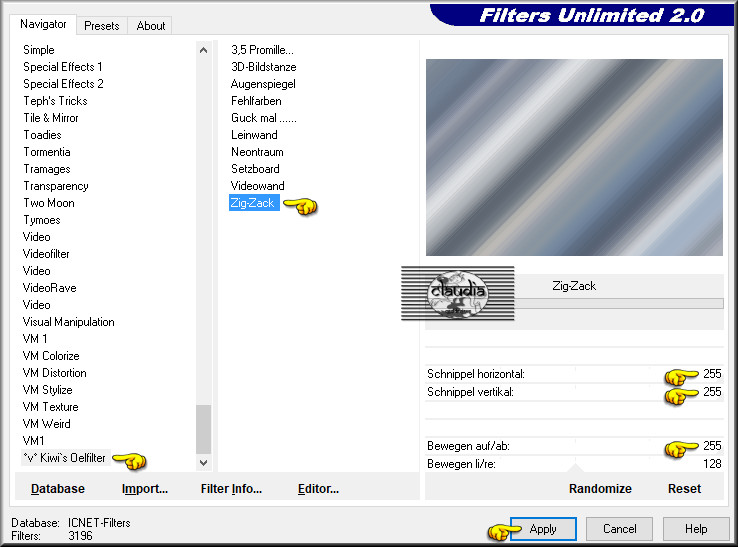Select the Videofilter category
Viewport: 738px width, 547px height.
(x=46, y=254)
